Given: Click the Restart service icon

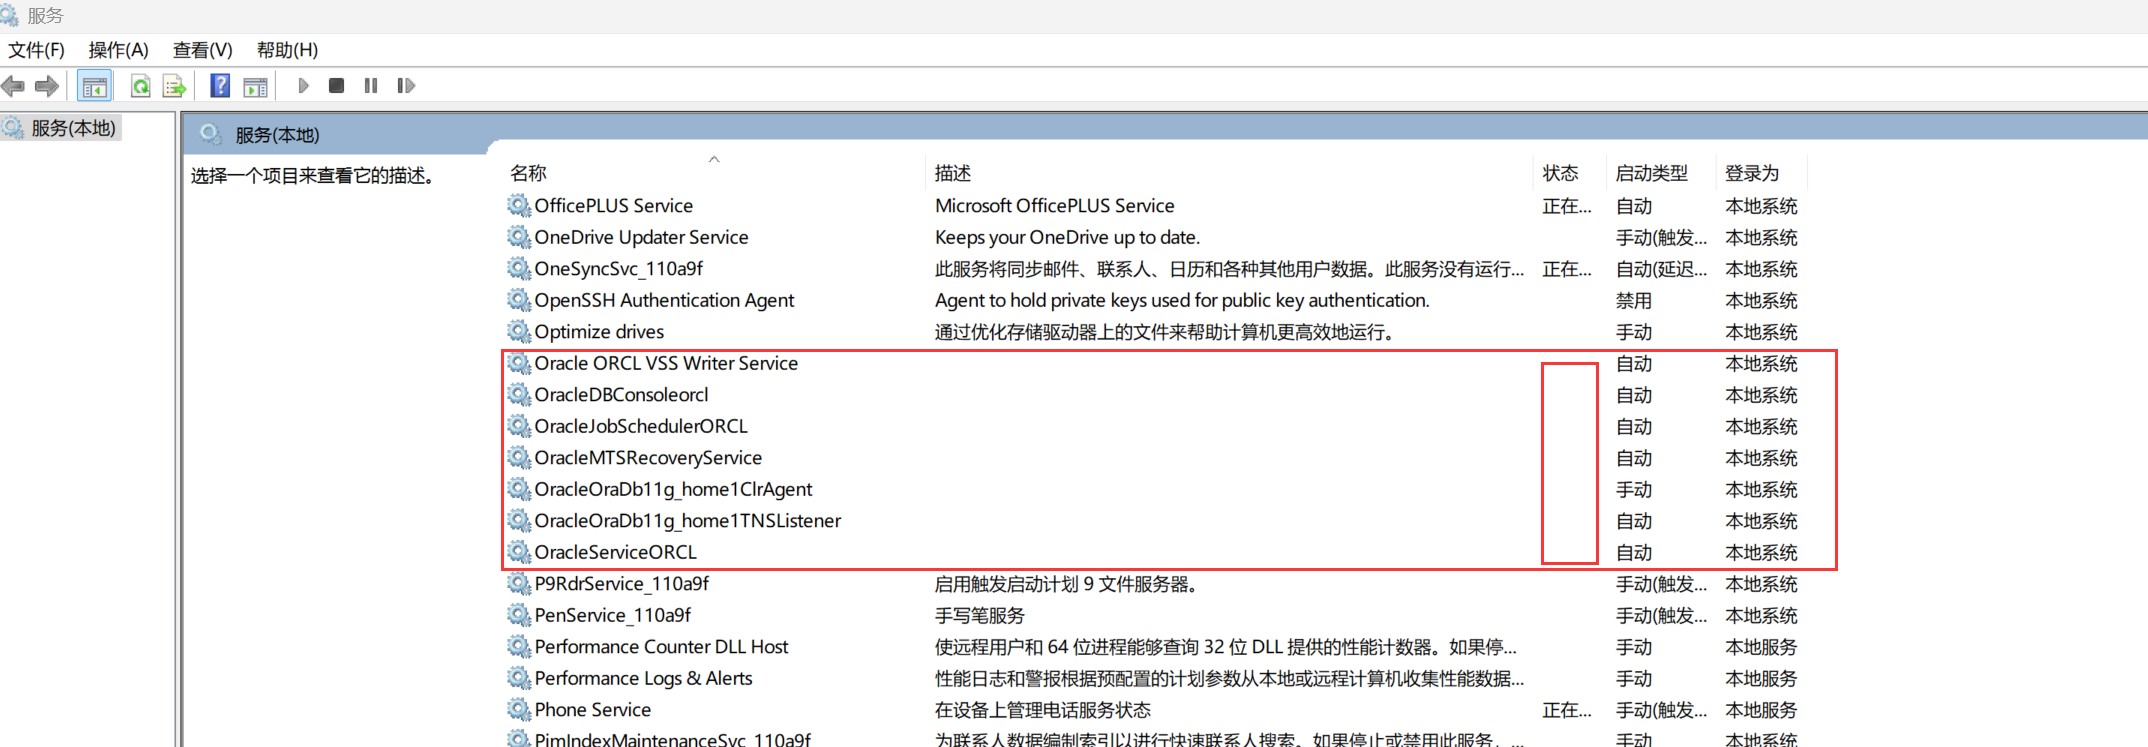Looking at the screenshot, I should click(405, 86).
